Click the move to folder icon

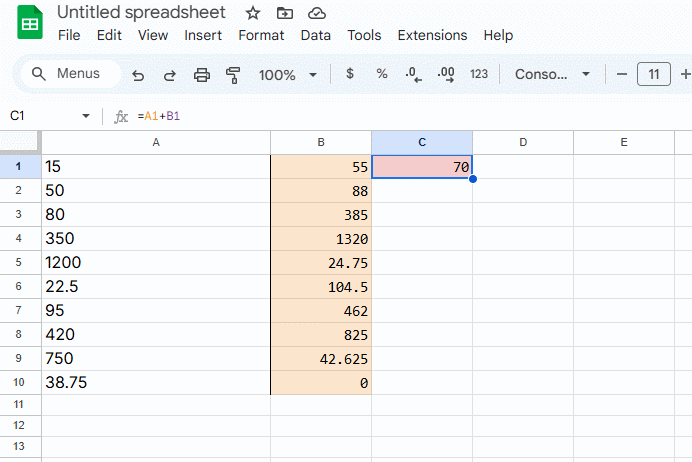(x=285, y=13)
